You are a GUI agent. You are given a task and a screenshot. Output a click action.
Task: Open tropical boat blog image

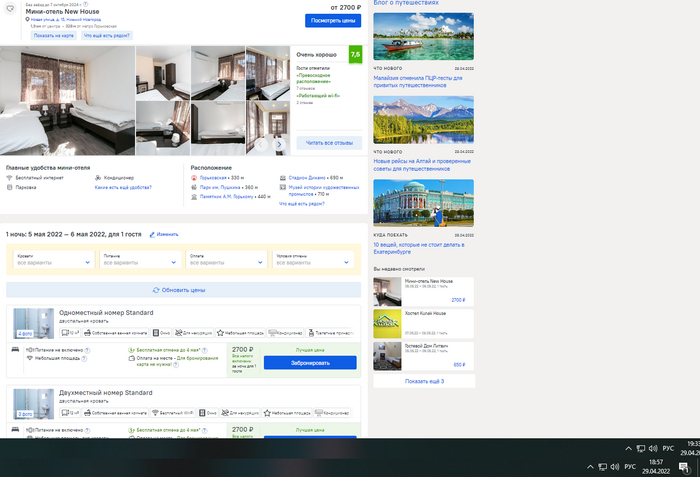click(424, 36)
